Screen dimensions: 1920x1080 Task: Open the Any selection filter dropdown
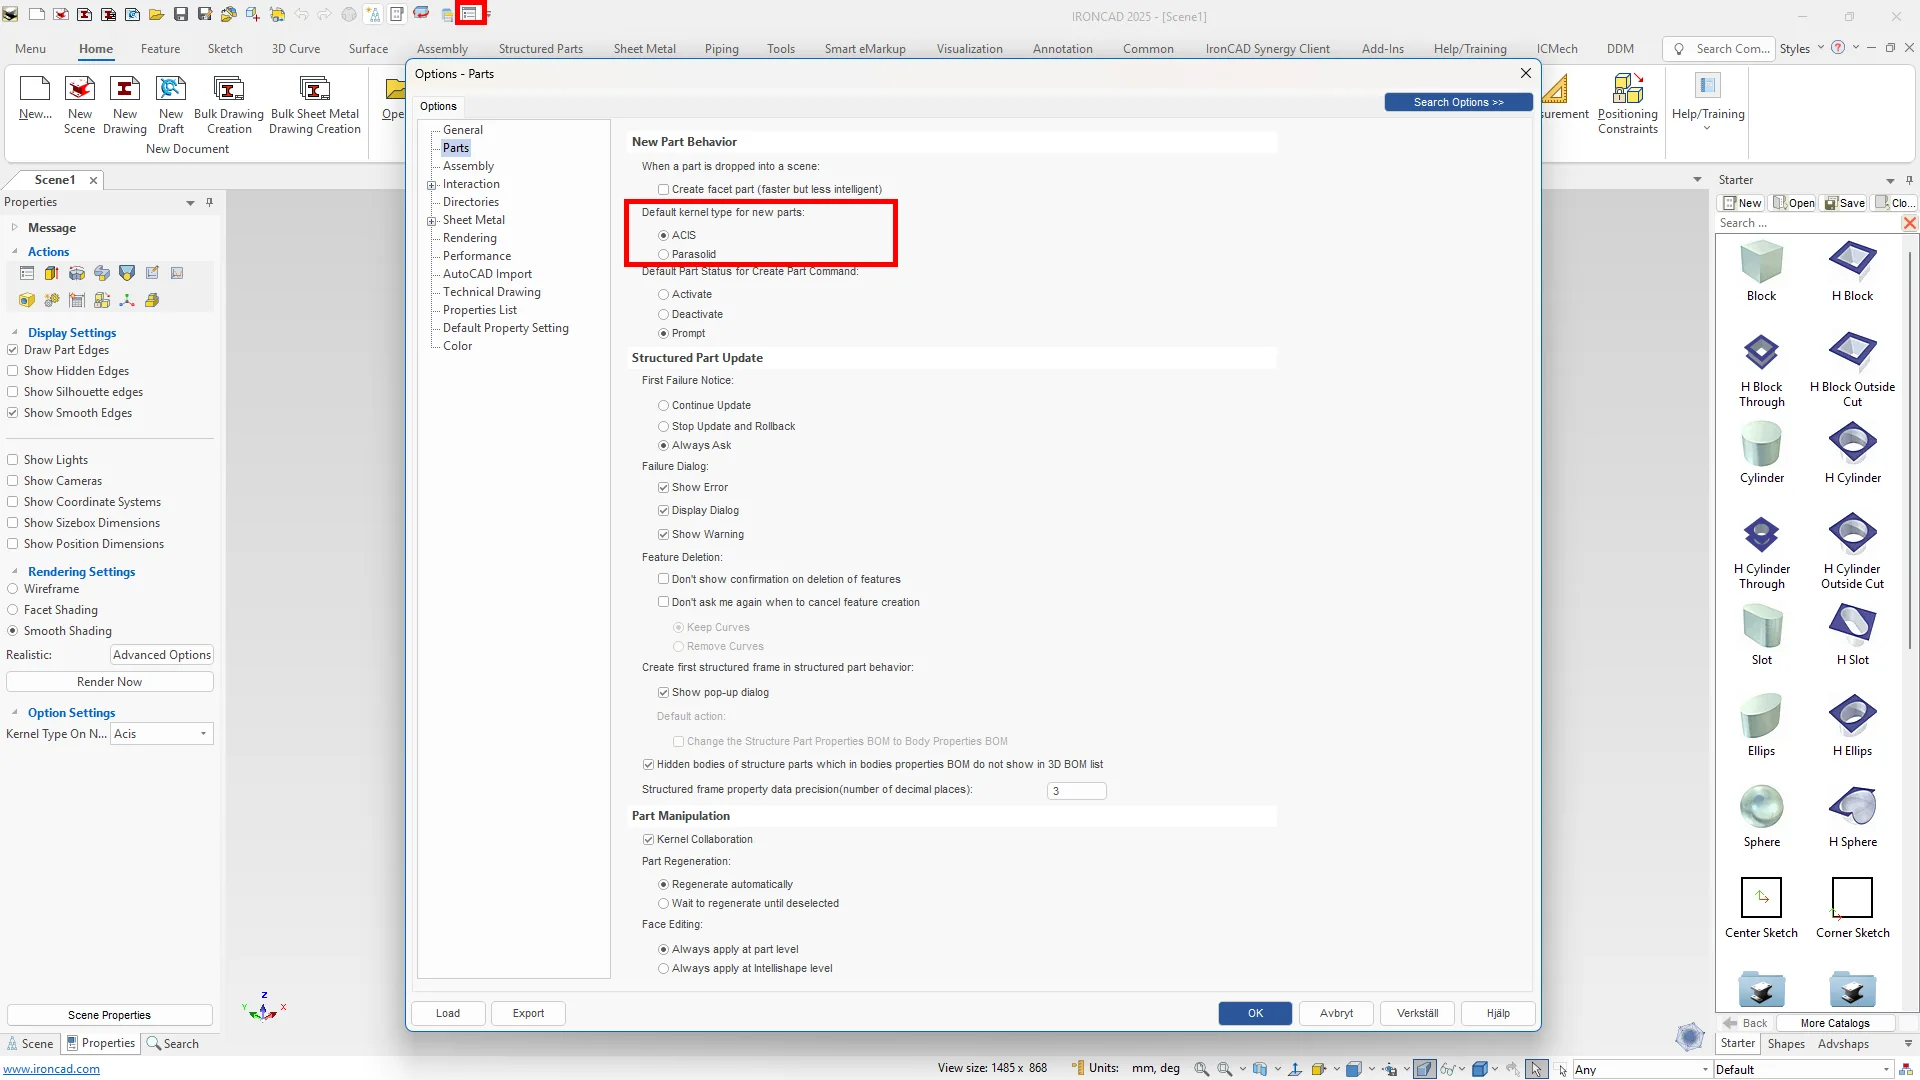[1642, 1069]
